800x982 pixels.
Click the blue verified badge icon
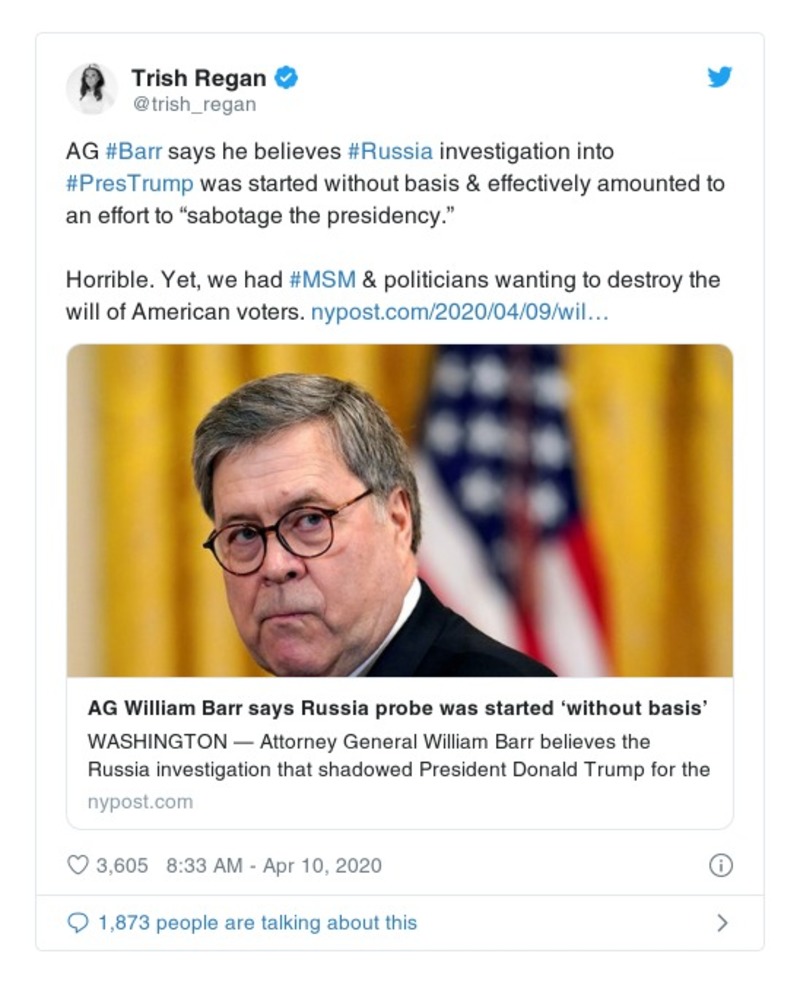(286, 77)
